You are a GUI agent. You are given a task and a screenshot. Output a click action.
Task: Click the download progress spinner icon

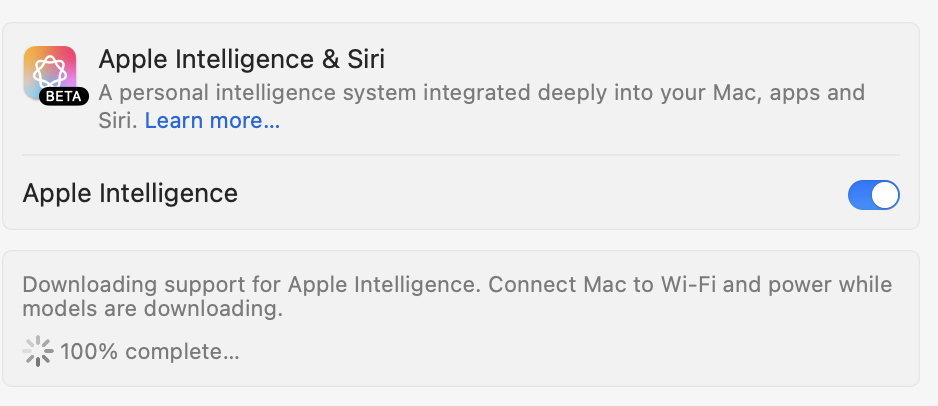(x=38, y=351)
